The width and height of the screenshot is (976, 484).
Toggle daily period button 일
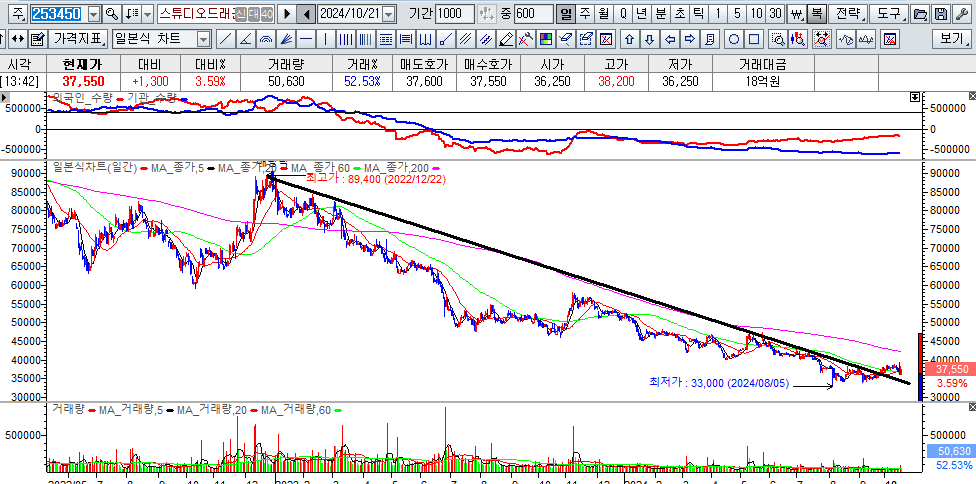tap(567, 14)
